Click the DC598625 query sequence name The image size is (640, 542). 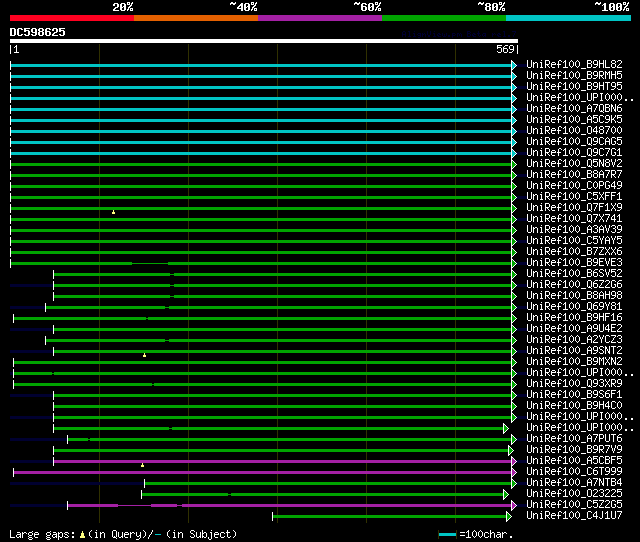[38, 32]
